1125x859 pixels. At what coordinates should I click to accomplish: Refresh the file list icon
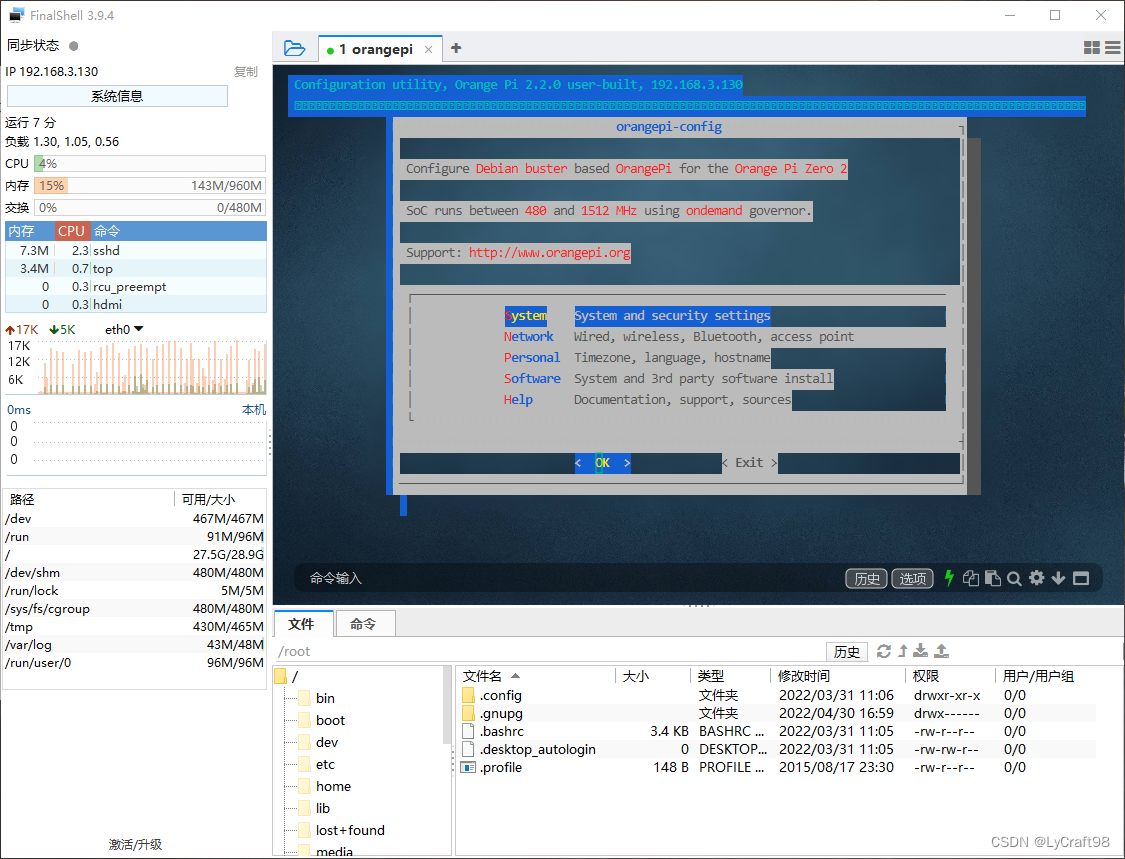coord(884,651)
